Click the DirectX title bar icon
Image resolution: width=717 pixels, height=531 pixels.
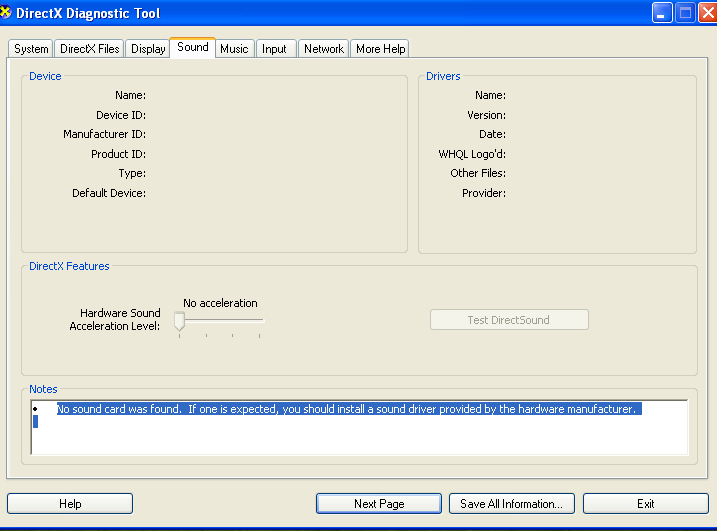(5, 12)
